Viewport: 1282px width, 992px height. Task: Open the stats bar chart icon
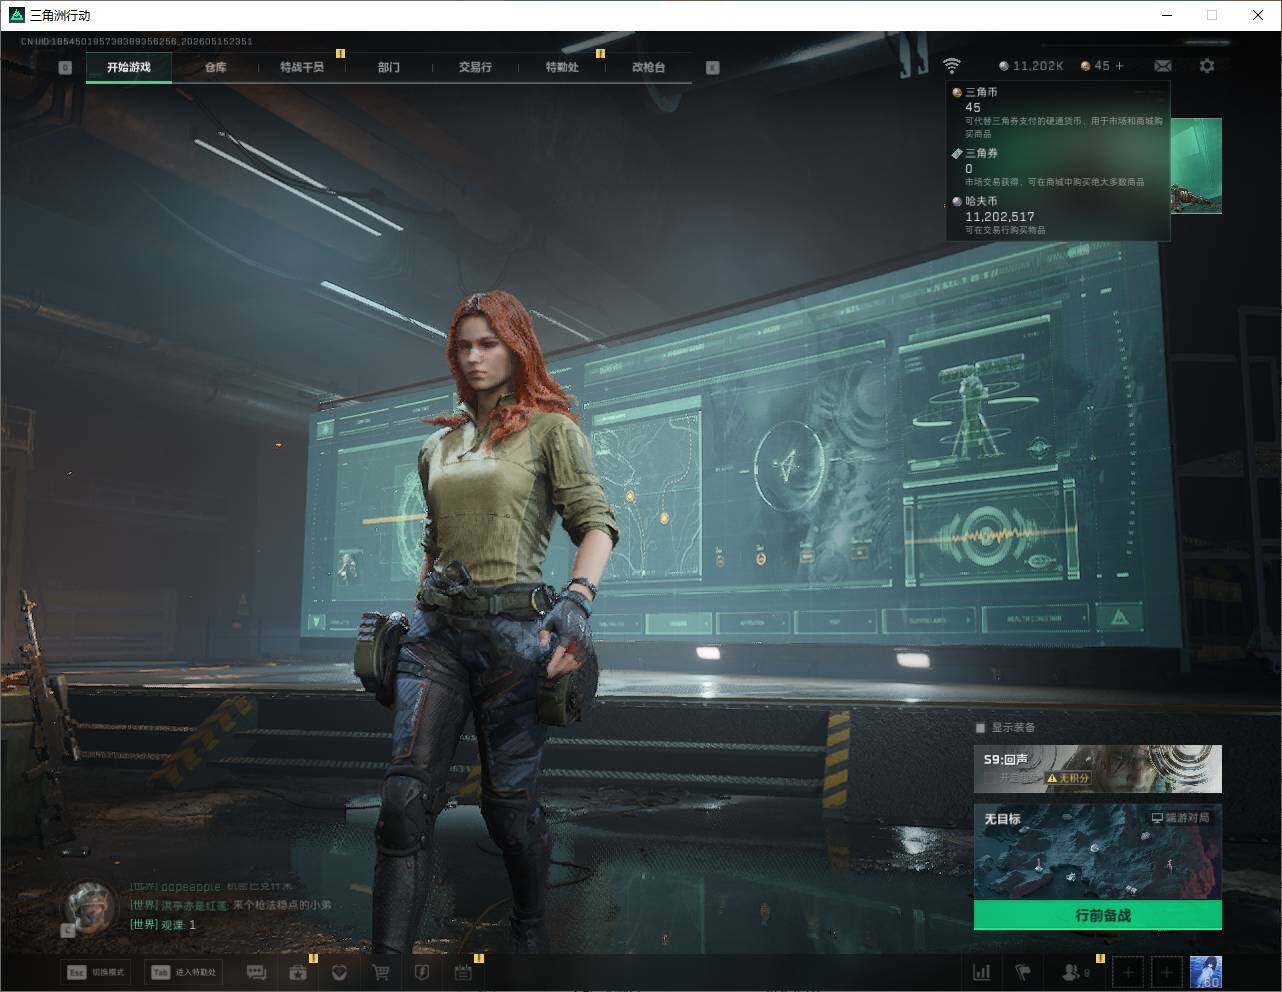click(x=982, y=972)
